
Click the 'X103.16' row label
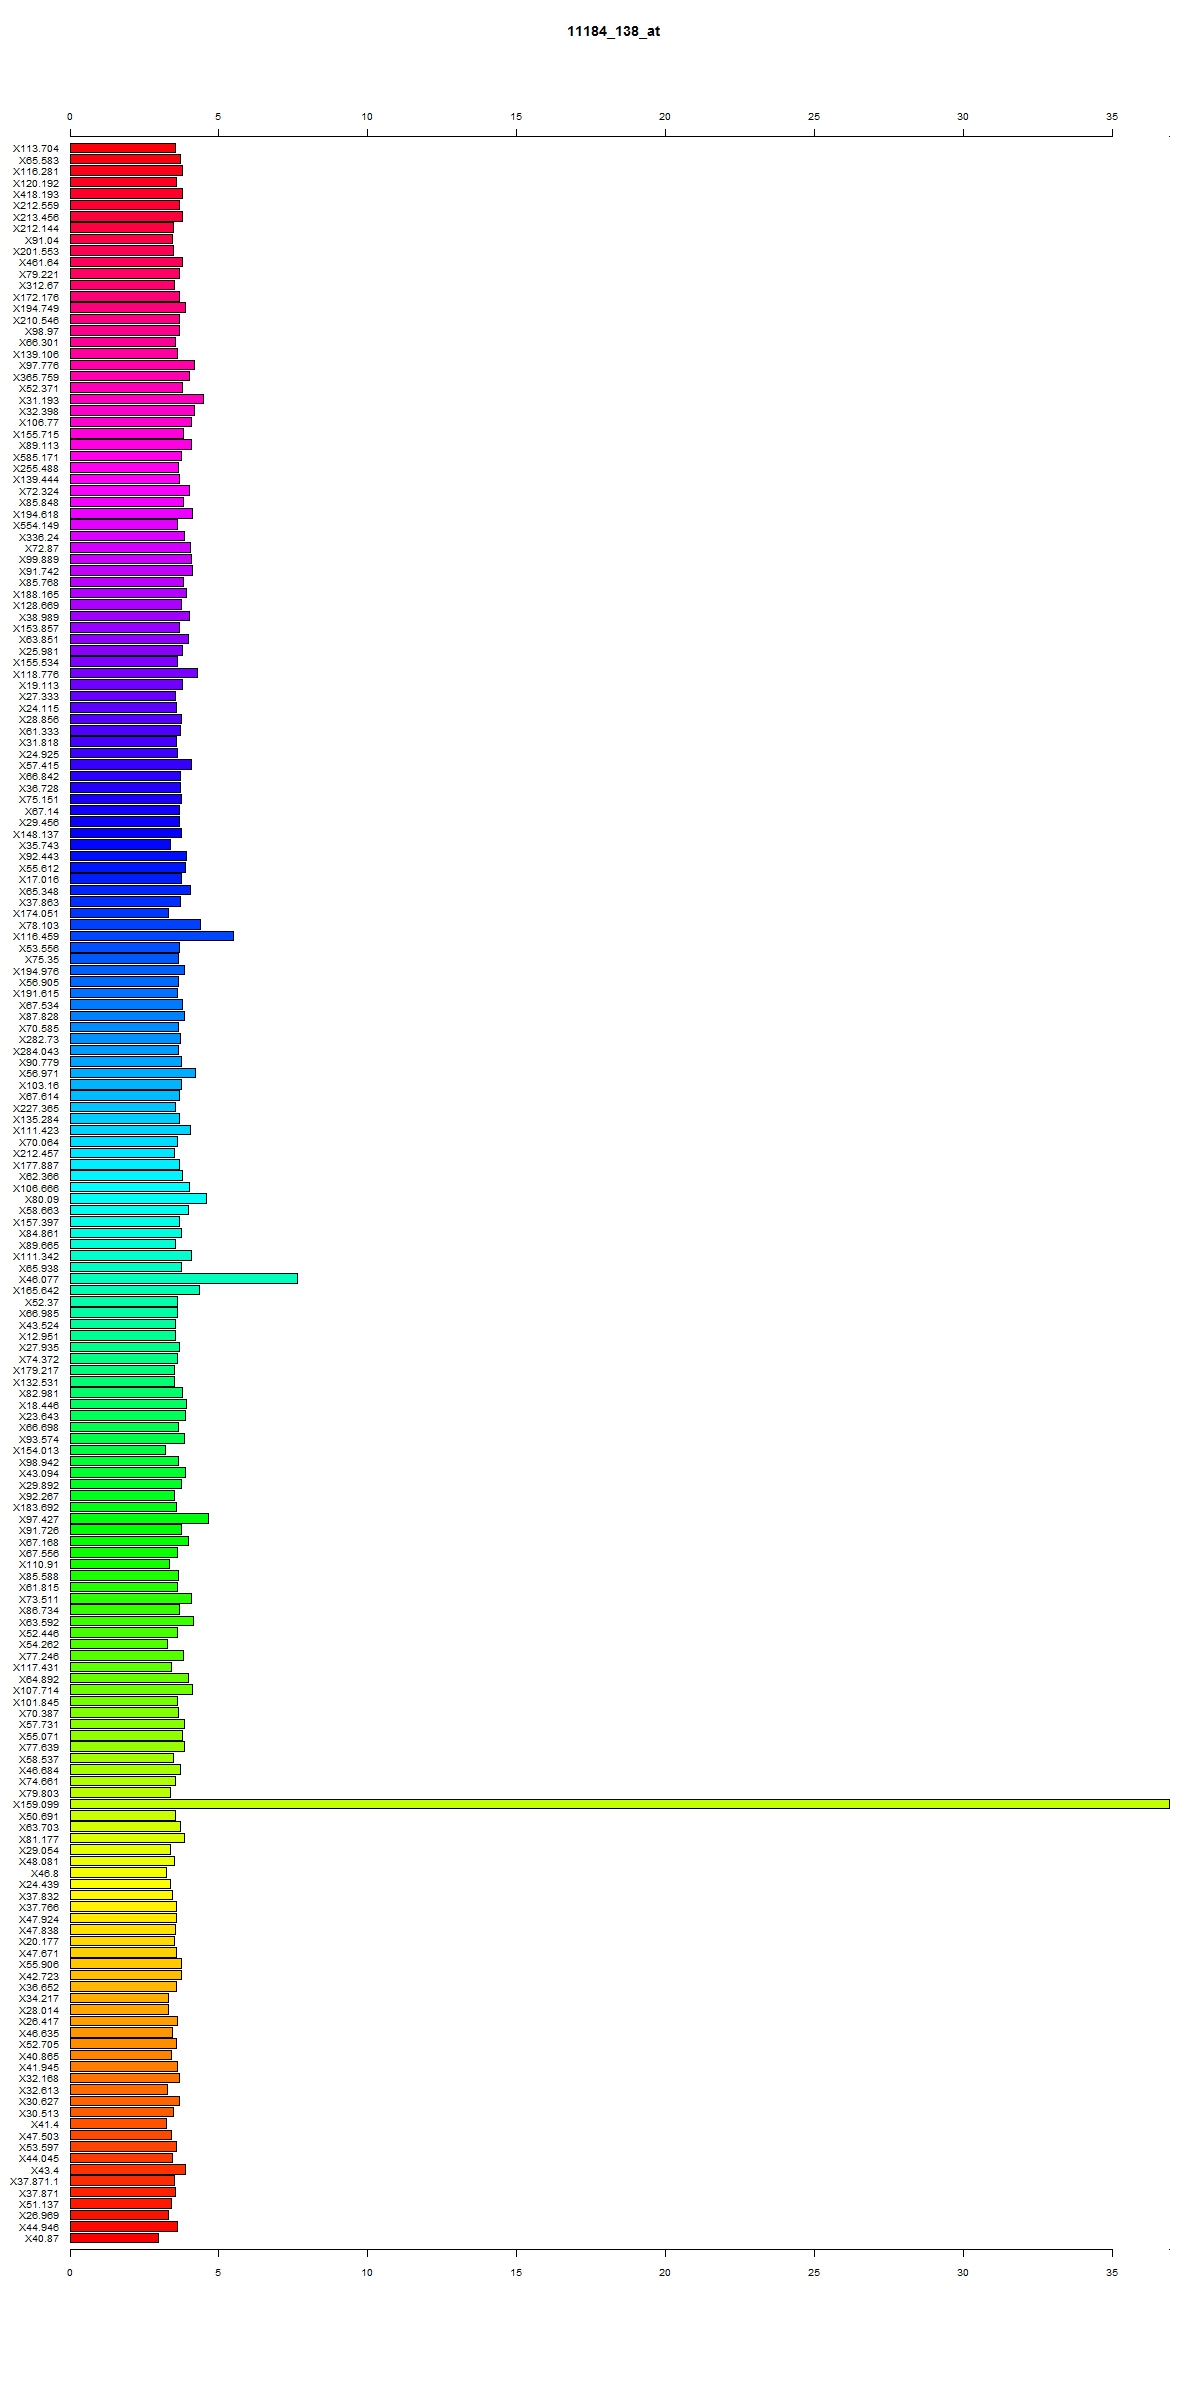point(39,1085)
